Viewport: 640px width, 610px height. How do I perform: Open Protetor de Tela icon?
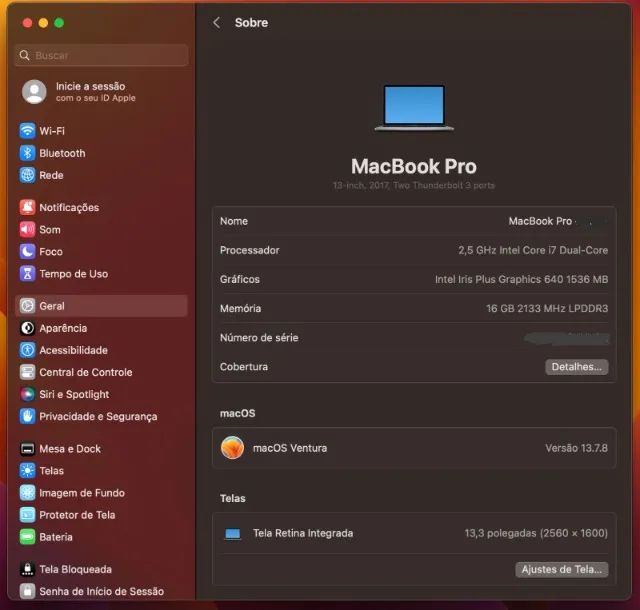pos(27,515)
